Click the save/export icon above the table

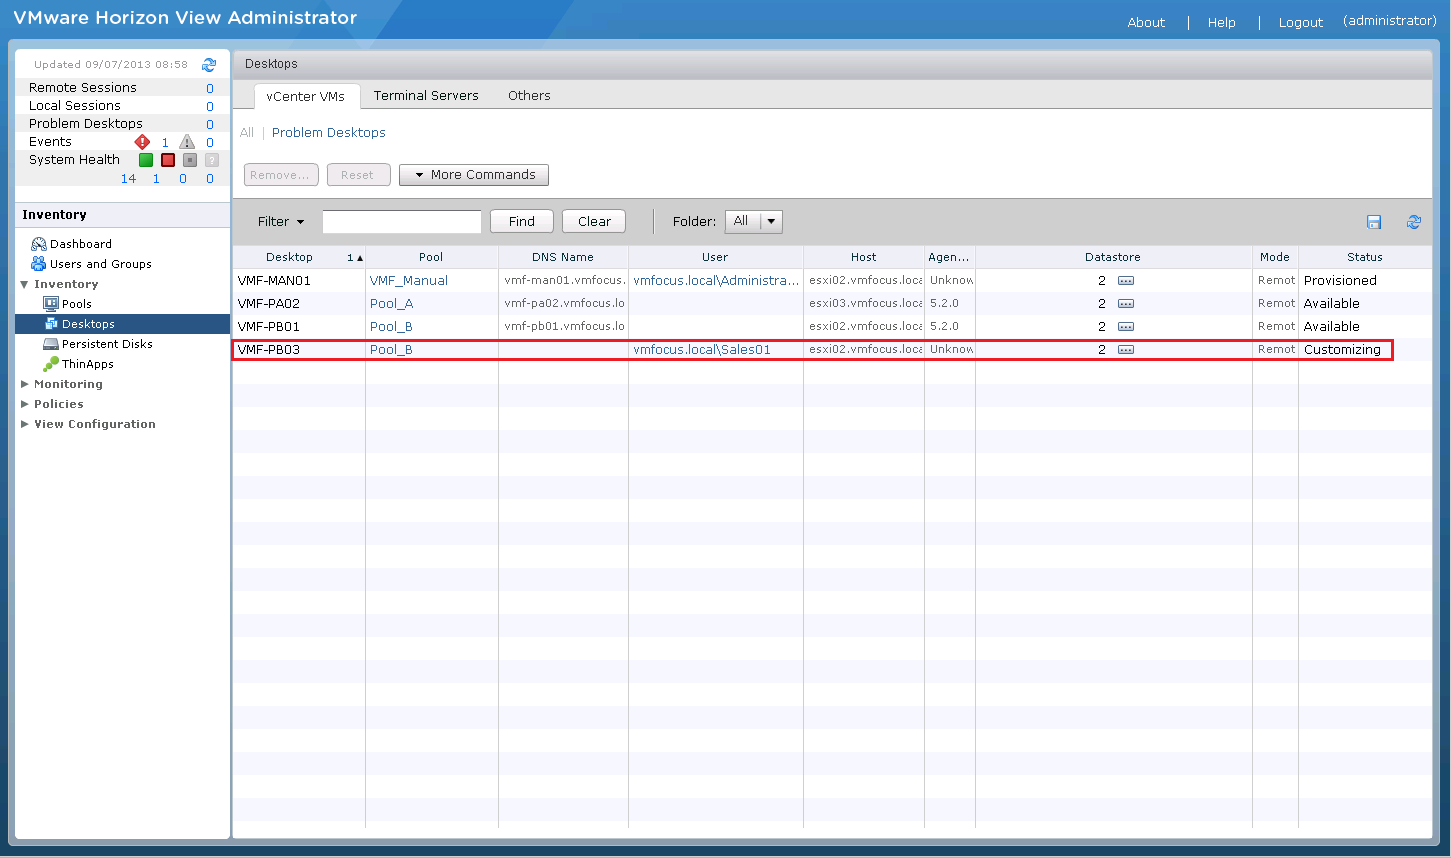1374,222
